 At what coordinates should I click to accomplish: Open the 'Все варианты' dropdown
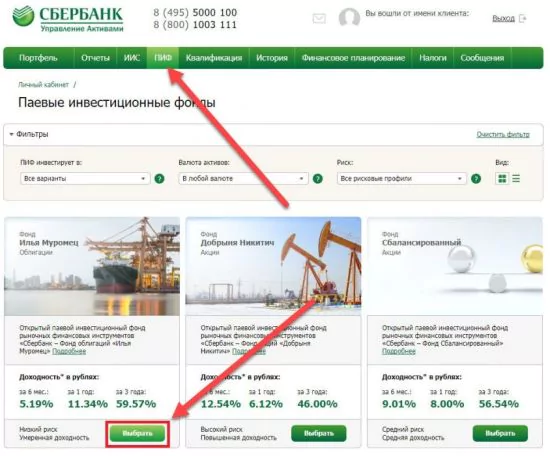point(85,179)
